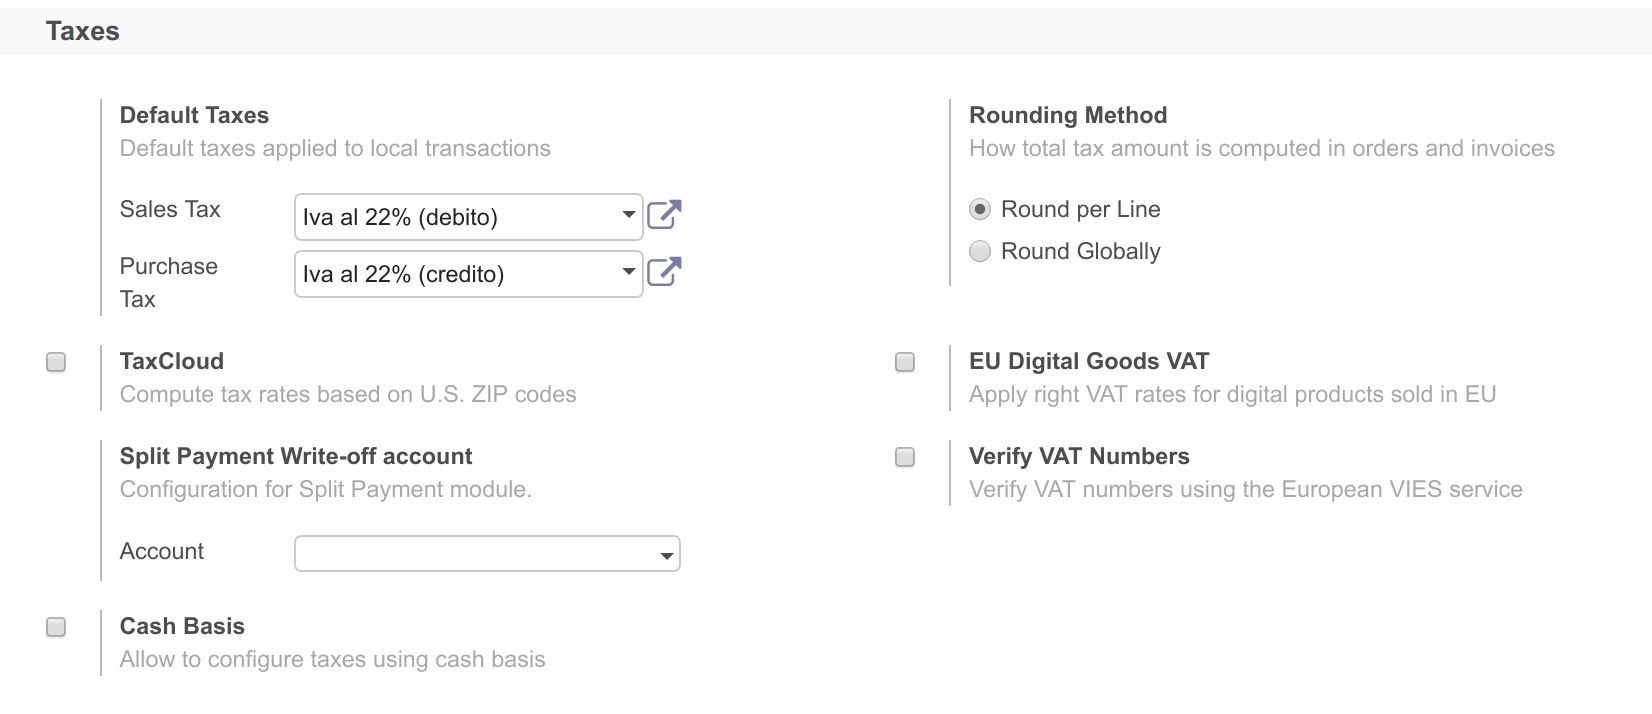
Task: Click the Round Globally label text
Action: (1081, 251)
